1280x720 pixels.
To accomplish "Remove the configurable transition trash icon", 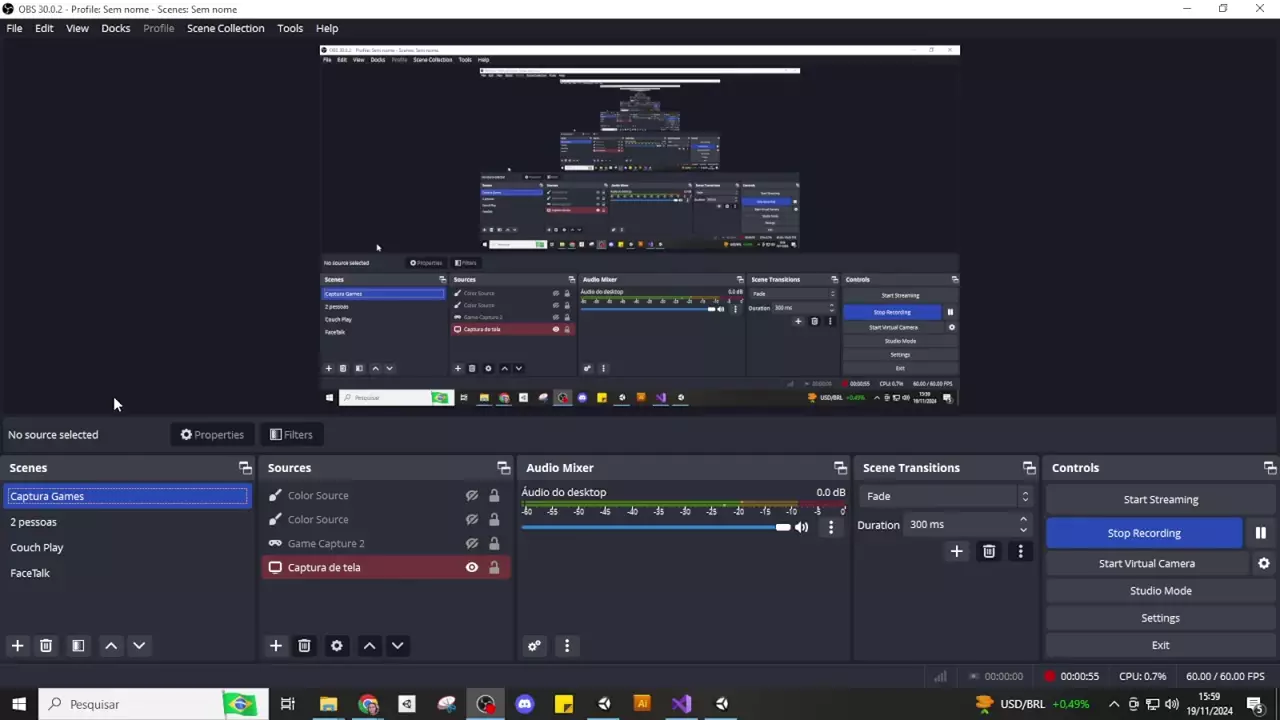I will [x=988, y=551].
